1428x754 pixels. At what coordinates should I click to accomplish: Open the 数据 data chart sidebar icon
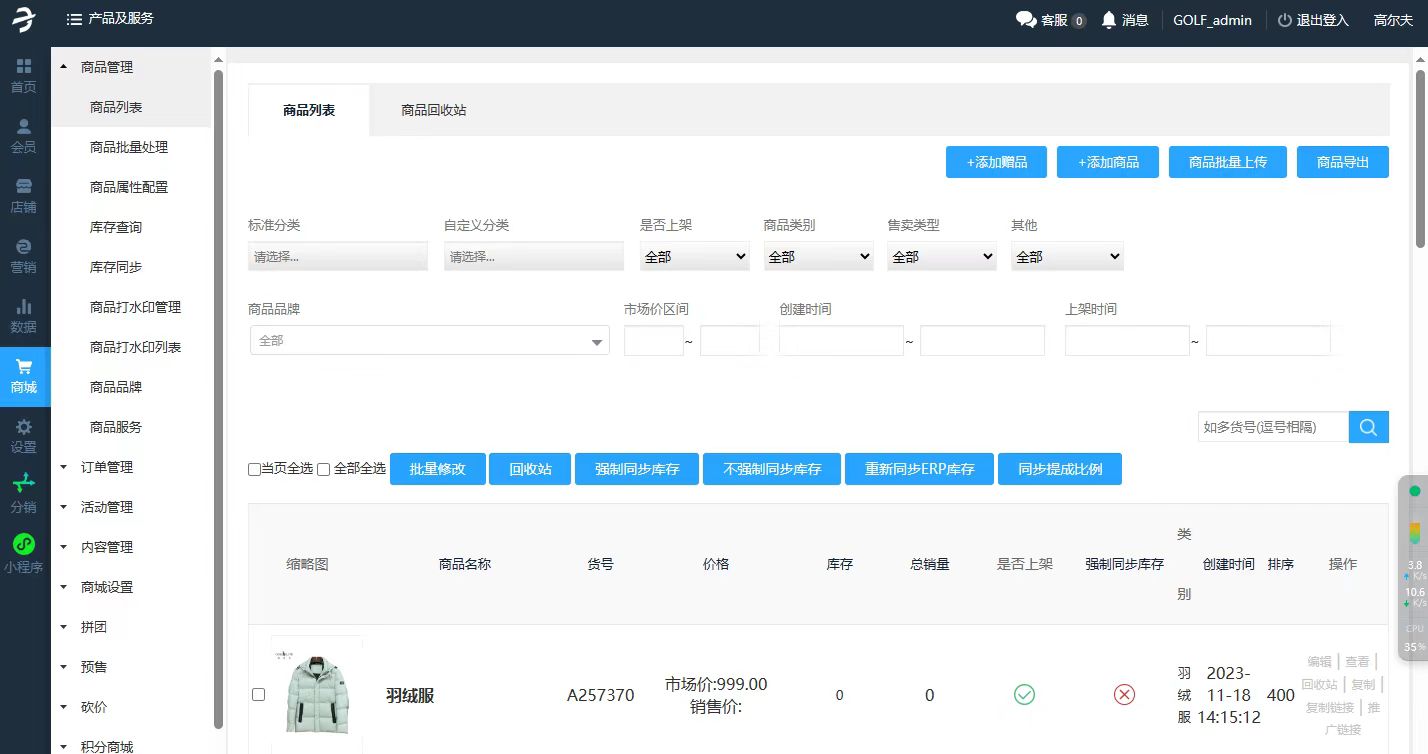coord(24,316)
